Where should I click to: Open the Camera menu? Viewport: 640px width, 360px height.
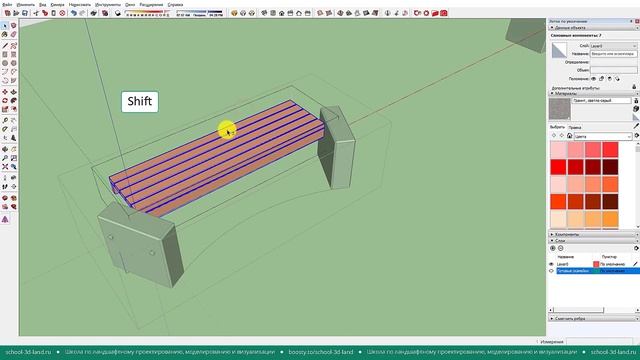(x=58, y=4)
